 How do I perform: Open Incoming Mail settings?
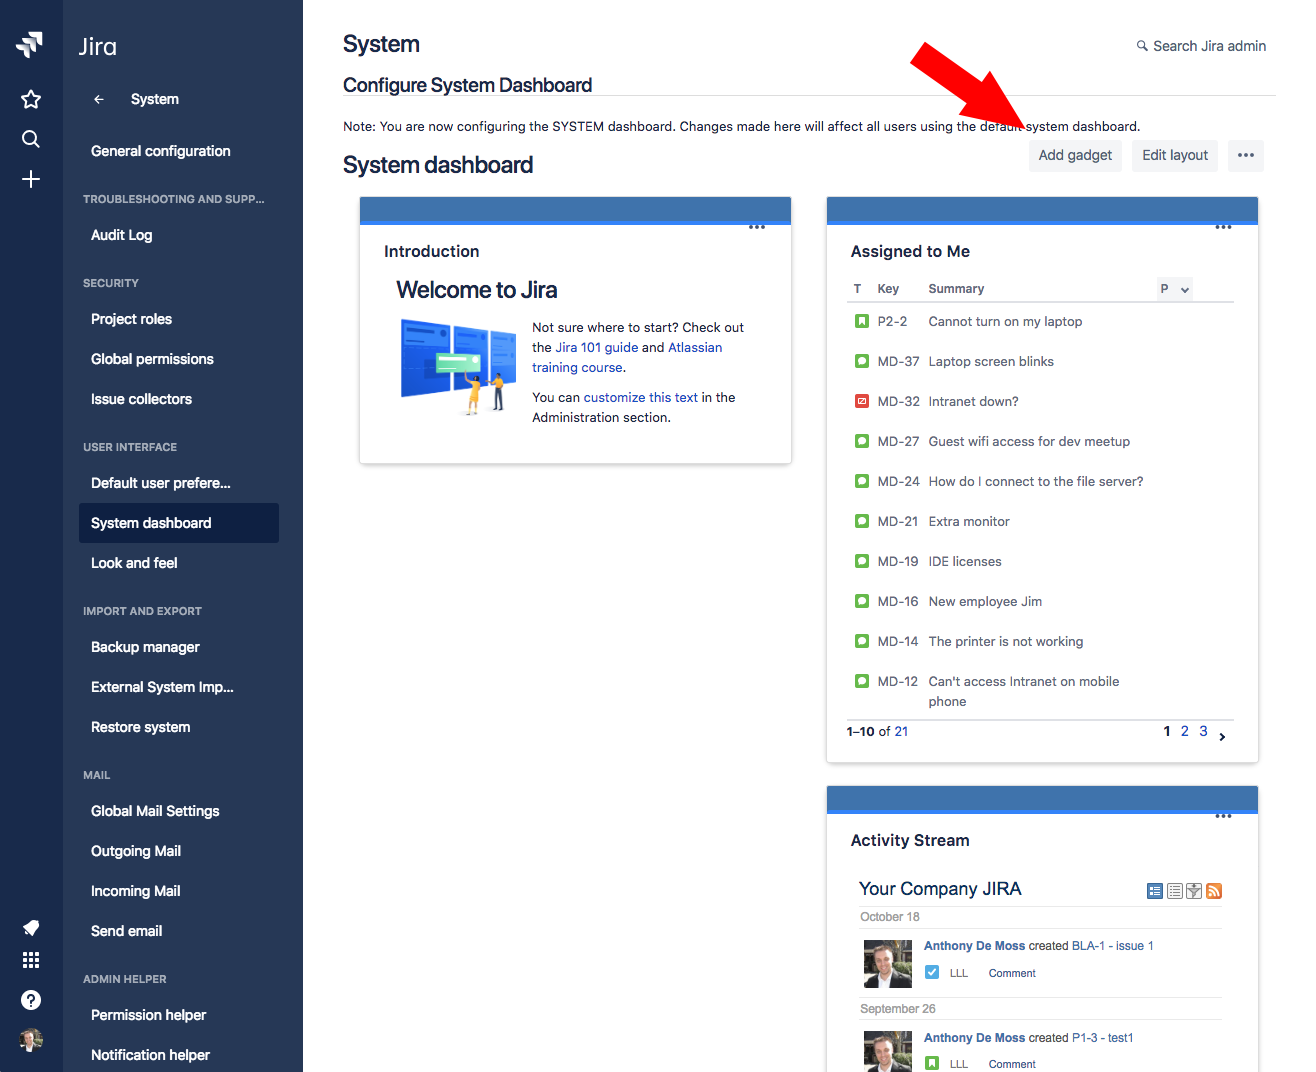(136, 891)
